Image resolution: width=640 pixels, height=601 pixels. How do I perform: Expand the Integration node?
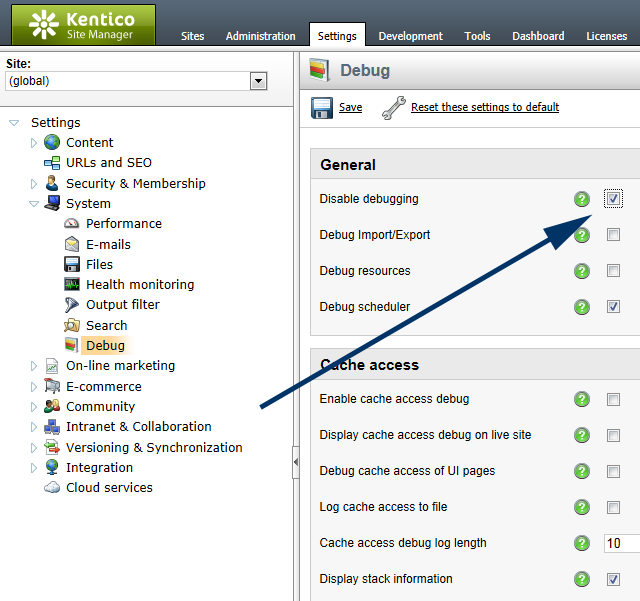coord(34,467)
